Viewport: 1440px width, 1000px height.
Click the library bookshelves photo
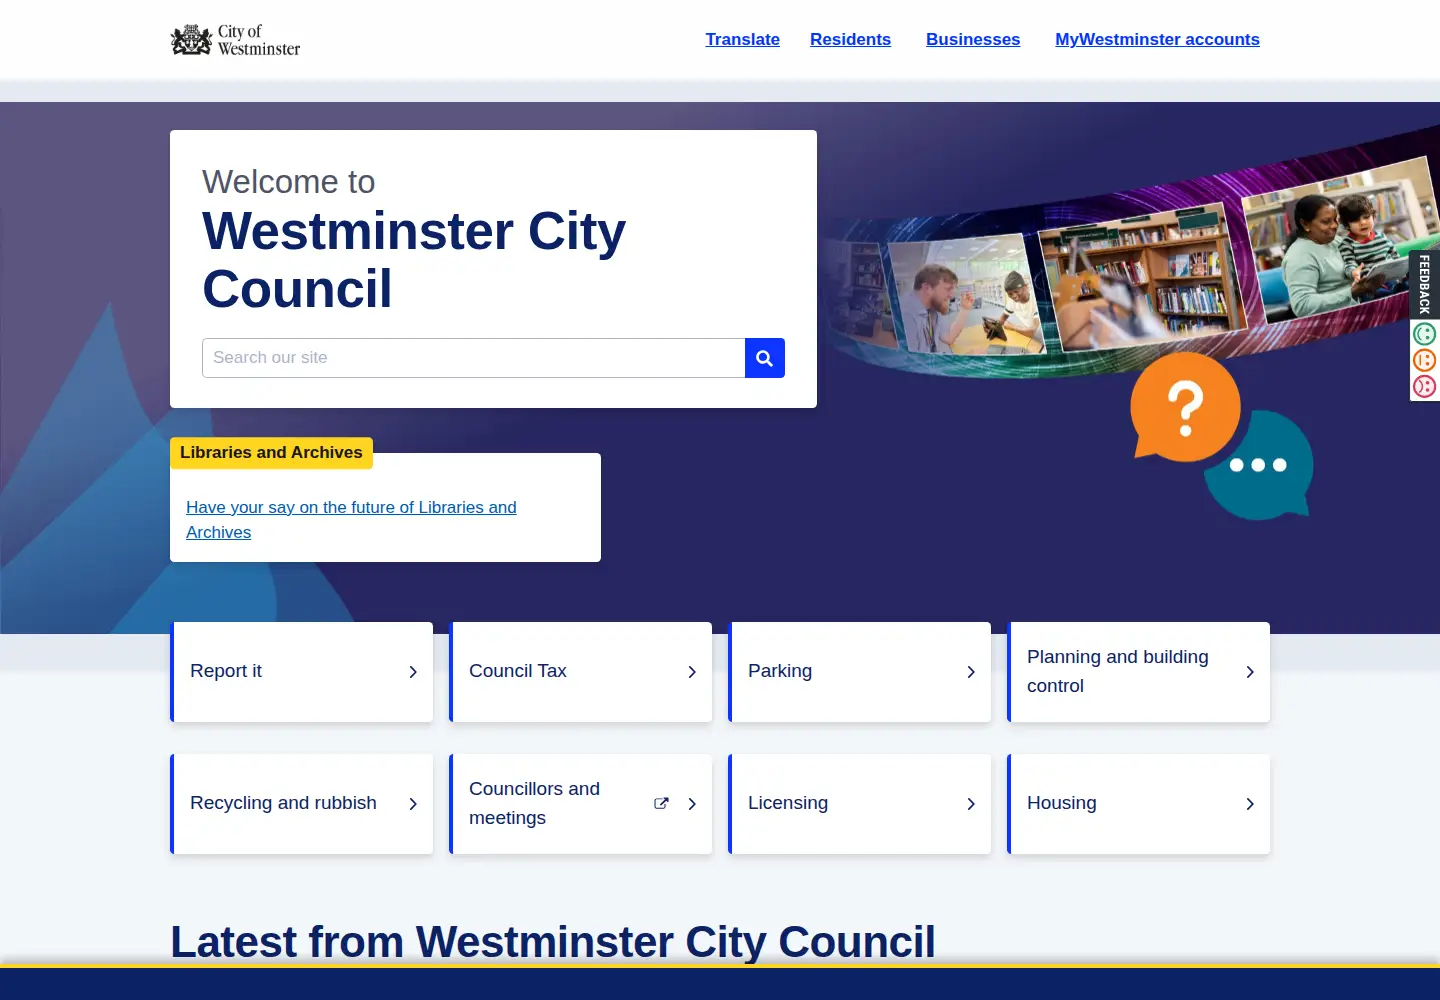(1142, 276)
